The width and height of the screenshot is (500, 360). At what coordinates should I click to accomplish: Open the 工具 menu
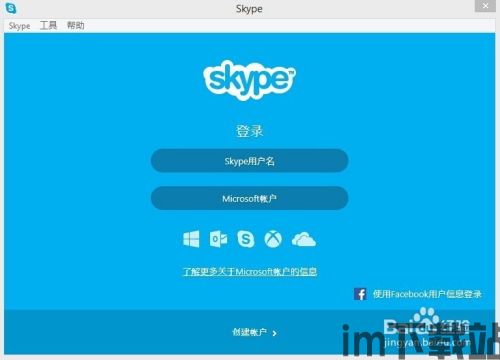(48, 25)
